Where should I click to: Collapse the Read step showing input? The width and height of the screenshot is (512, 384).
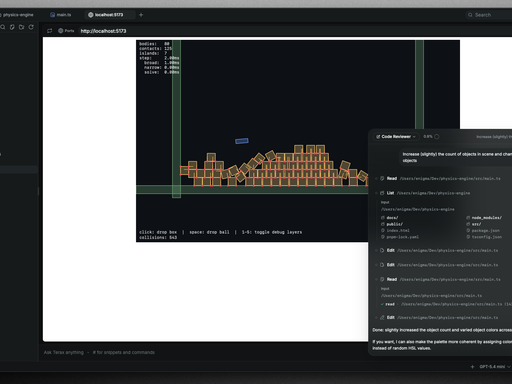point(440,279)
